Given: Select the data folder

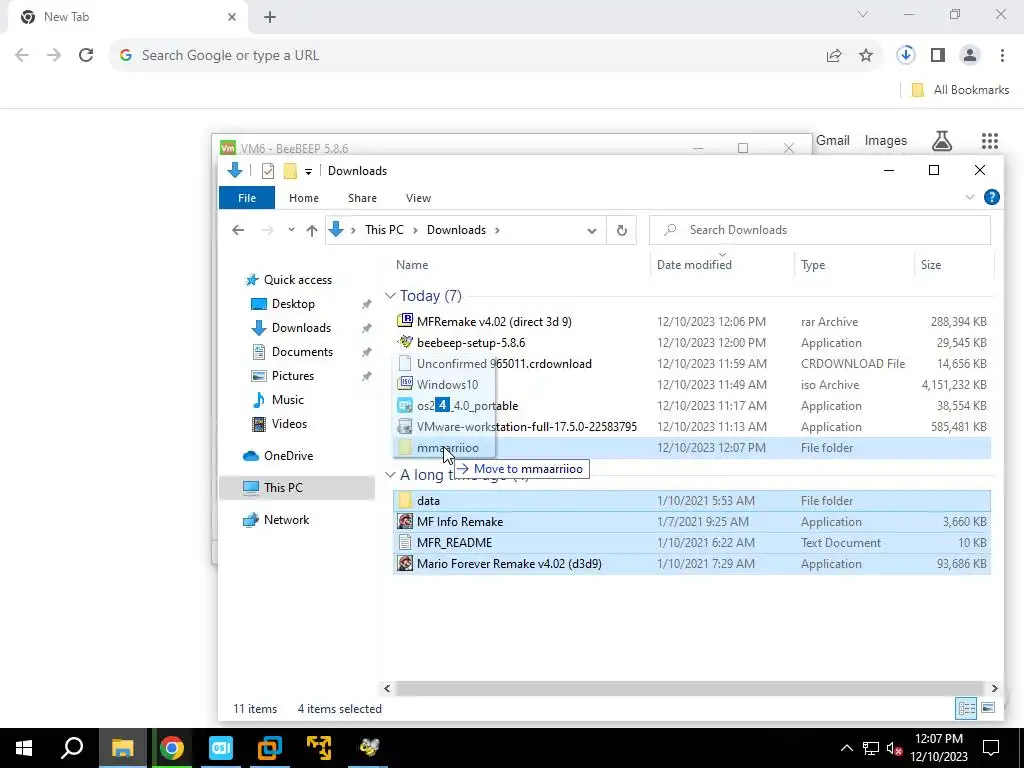Looking at the screenshot, I should tap(428, 501).
